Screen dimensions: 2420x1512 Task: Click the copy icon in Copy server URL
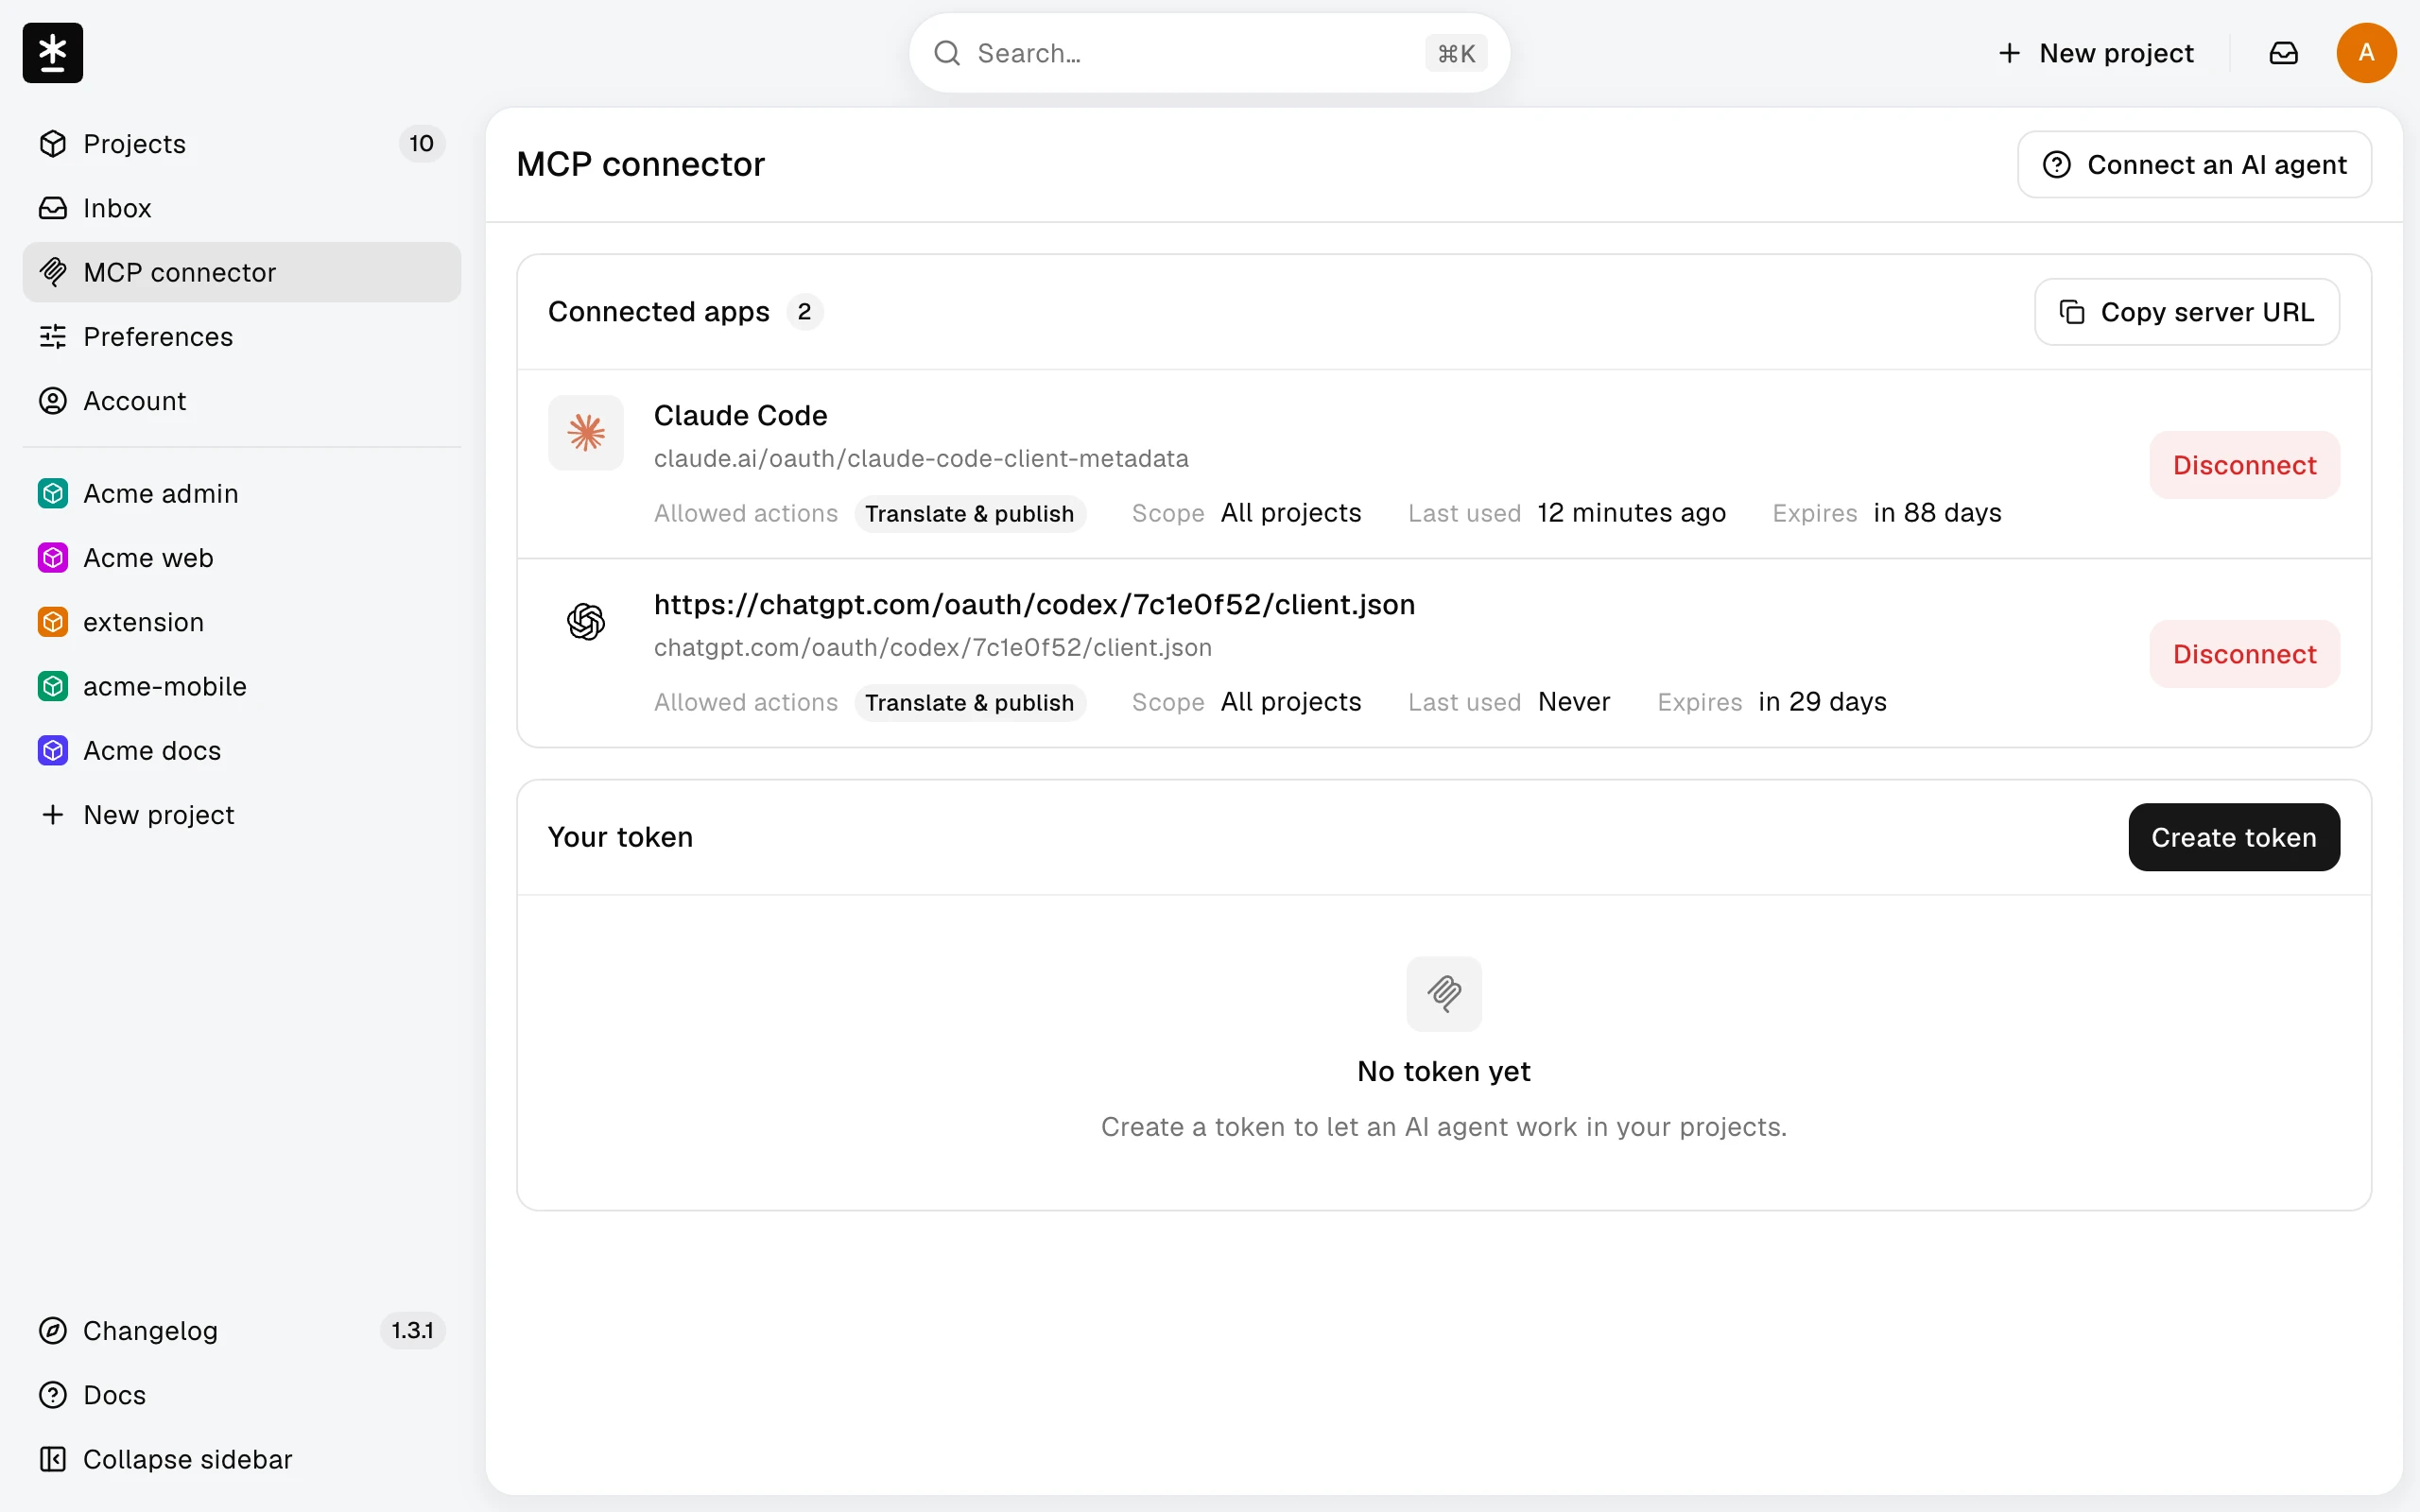coord(2071,312)
